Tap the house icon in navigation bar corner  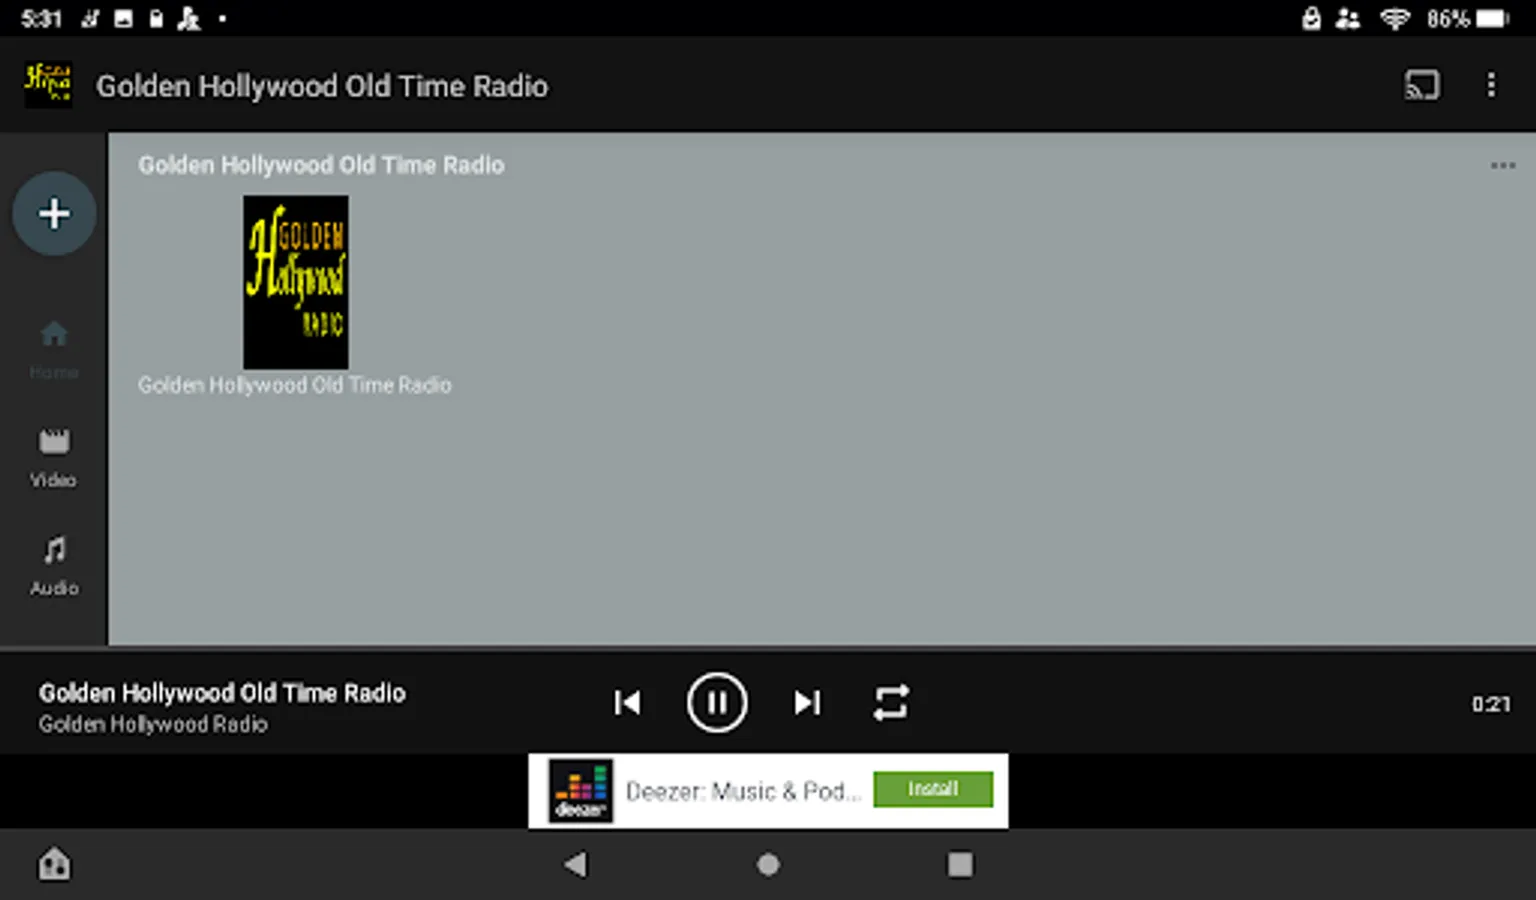54,863
